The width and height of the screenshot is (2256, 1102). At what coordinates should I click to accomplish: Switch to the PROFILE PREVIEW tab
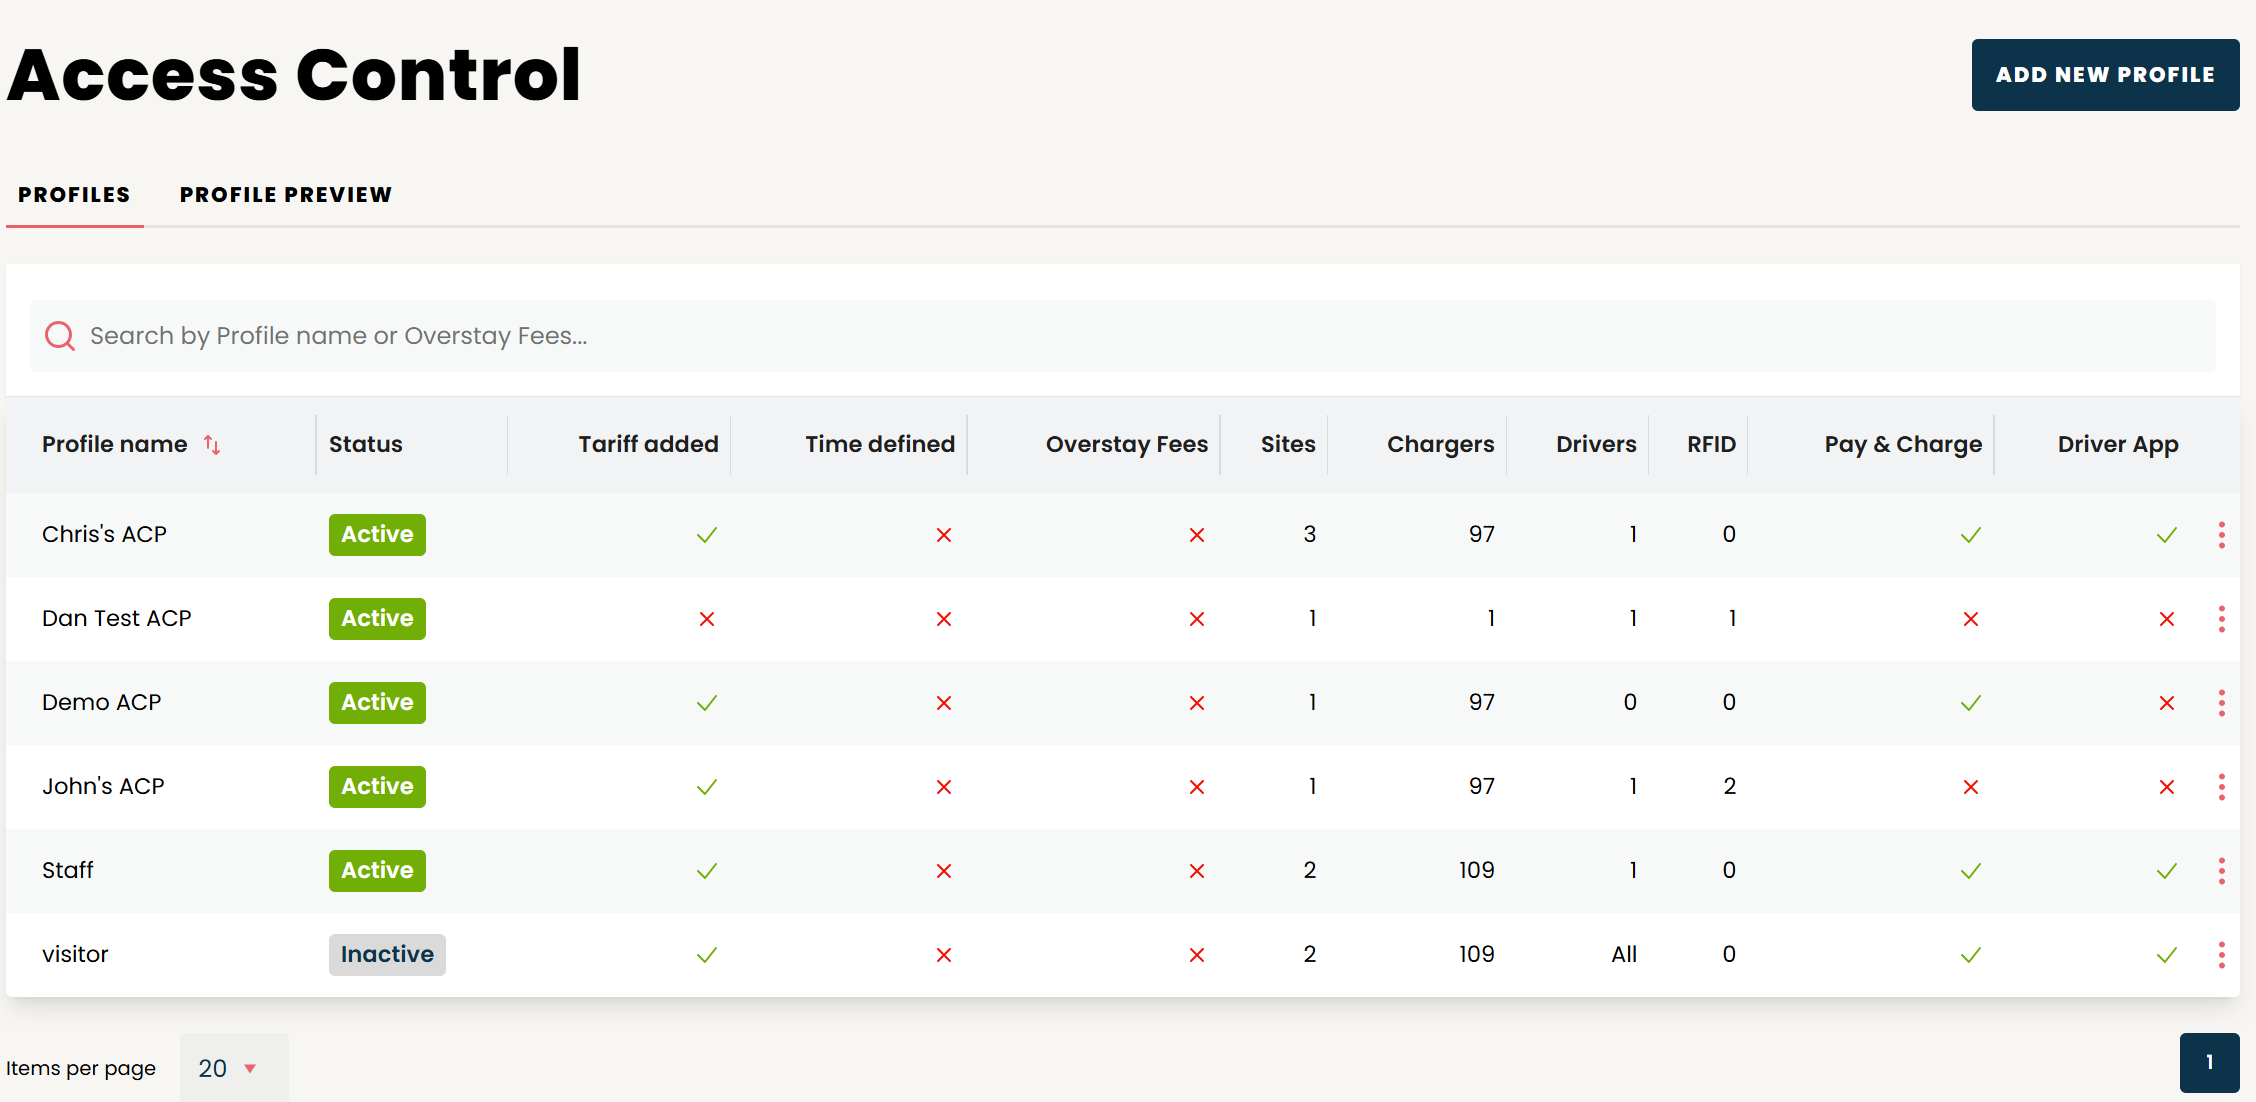[285, 194]
